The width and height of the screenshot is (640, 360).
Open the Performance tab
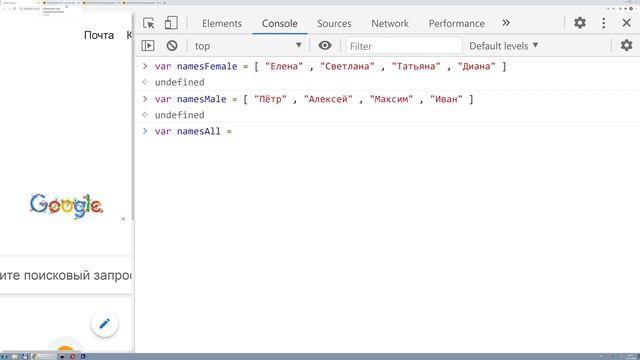(x=456, y=24)
